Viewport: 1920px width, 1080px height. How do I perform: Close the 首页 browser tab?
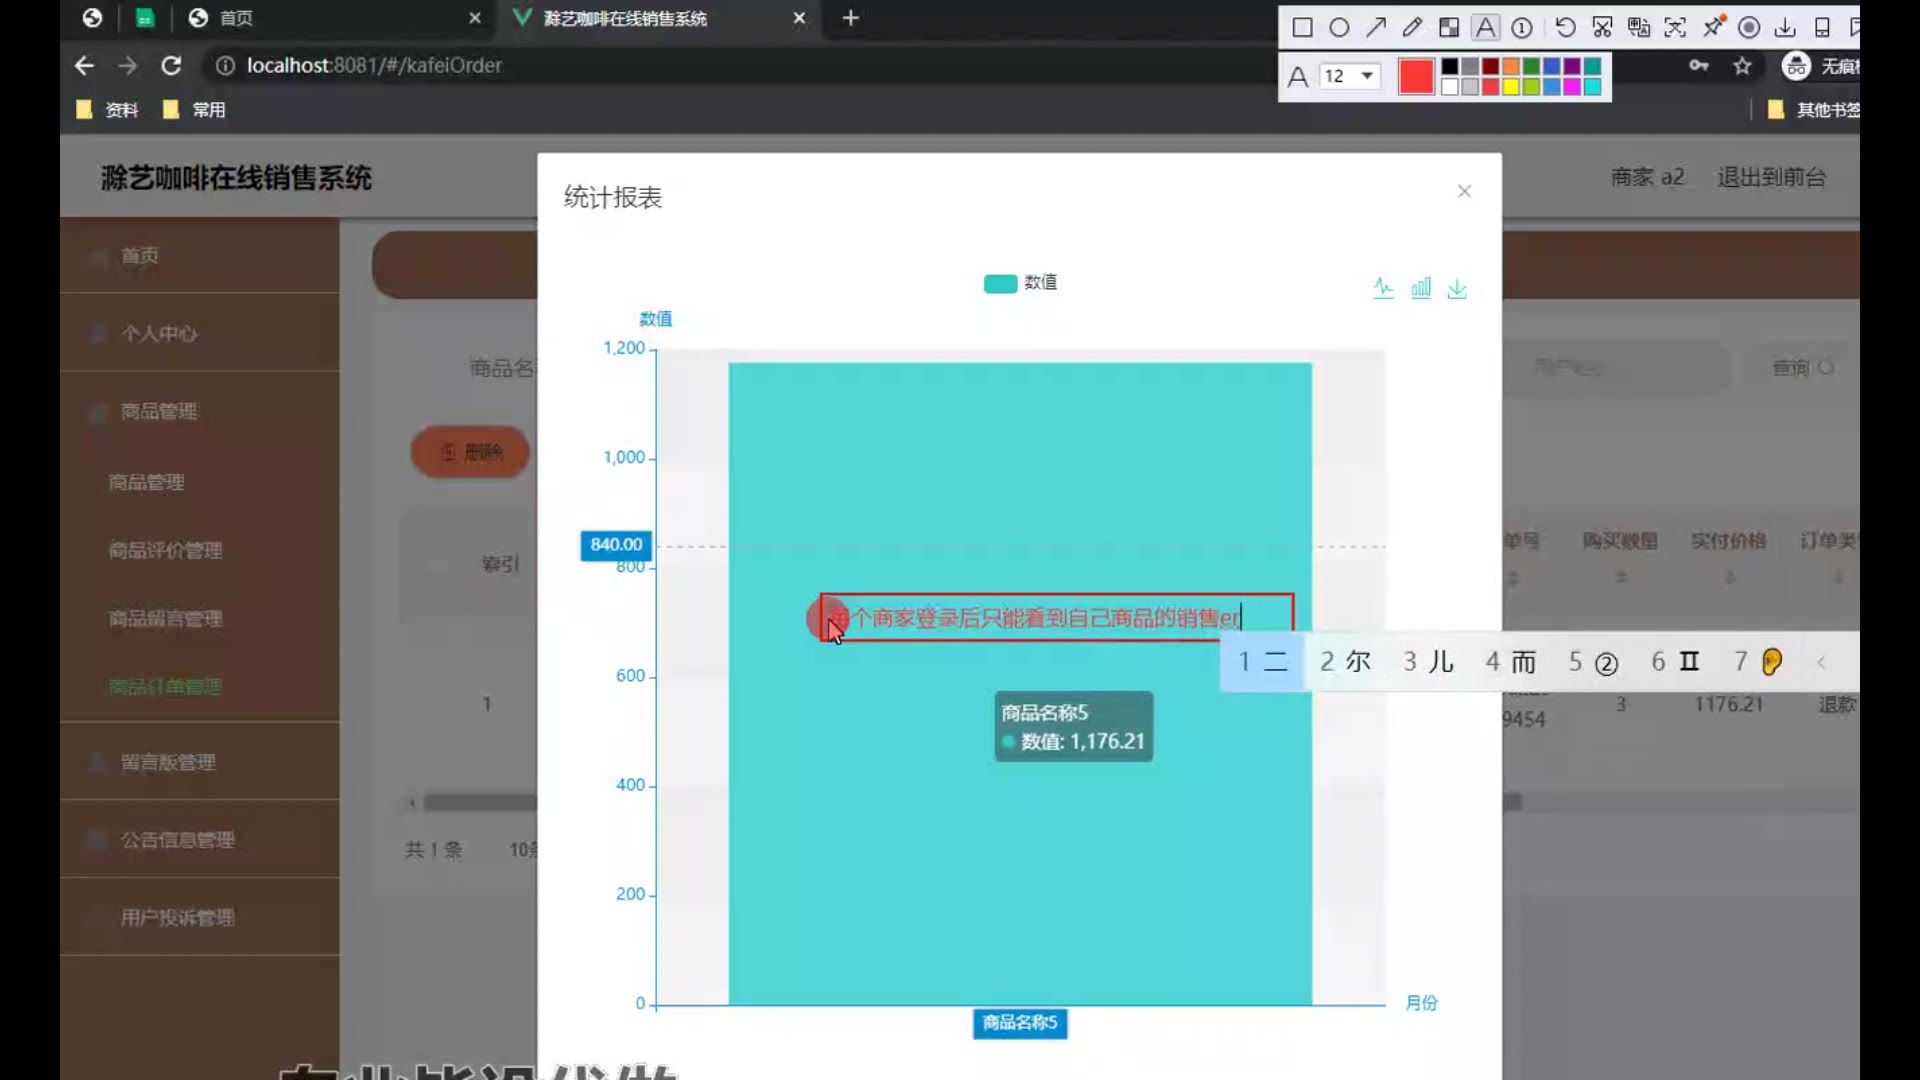475,18
